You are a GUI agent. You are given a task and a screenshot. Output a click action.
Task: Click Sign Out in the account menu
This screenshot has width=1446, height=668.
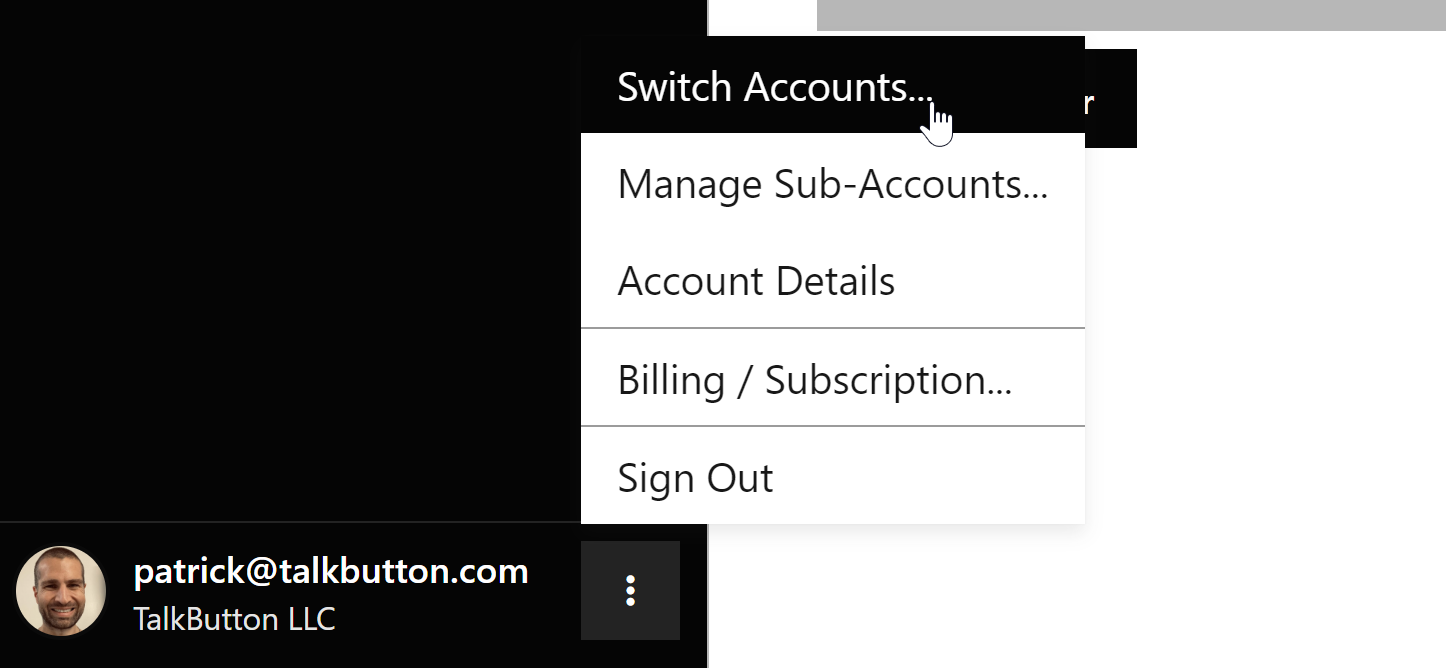[x=695, y=478]
